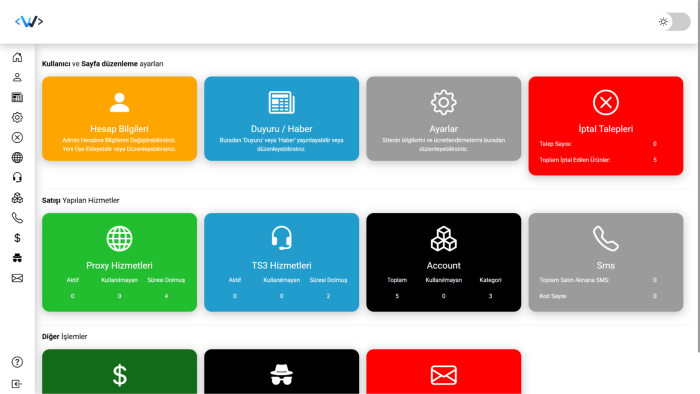Click the 'Satışı Yapılan Hizmetler' heading
The width and height of the screenshot is (700, 394).
[81, 200]
